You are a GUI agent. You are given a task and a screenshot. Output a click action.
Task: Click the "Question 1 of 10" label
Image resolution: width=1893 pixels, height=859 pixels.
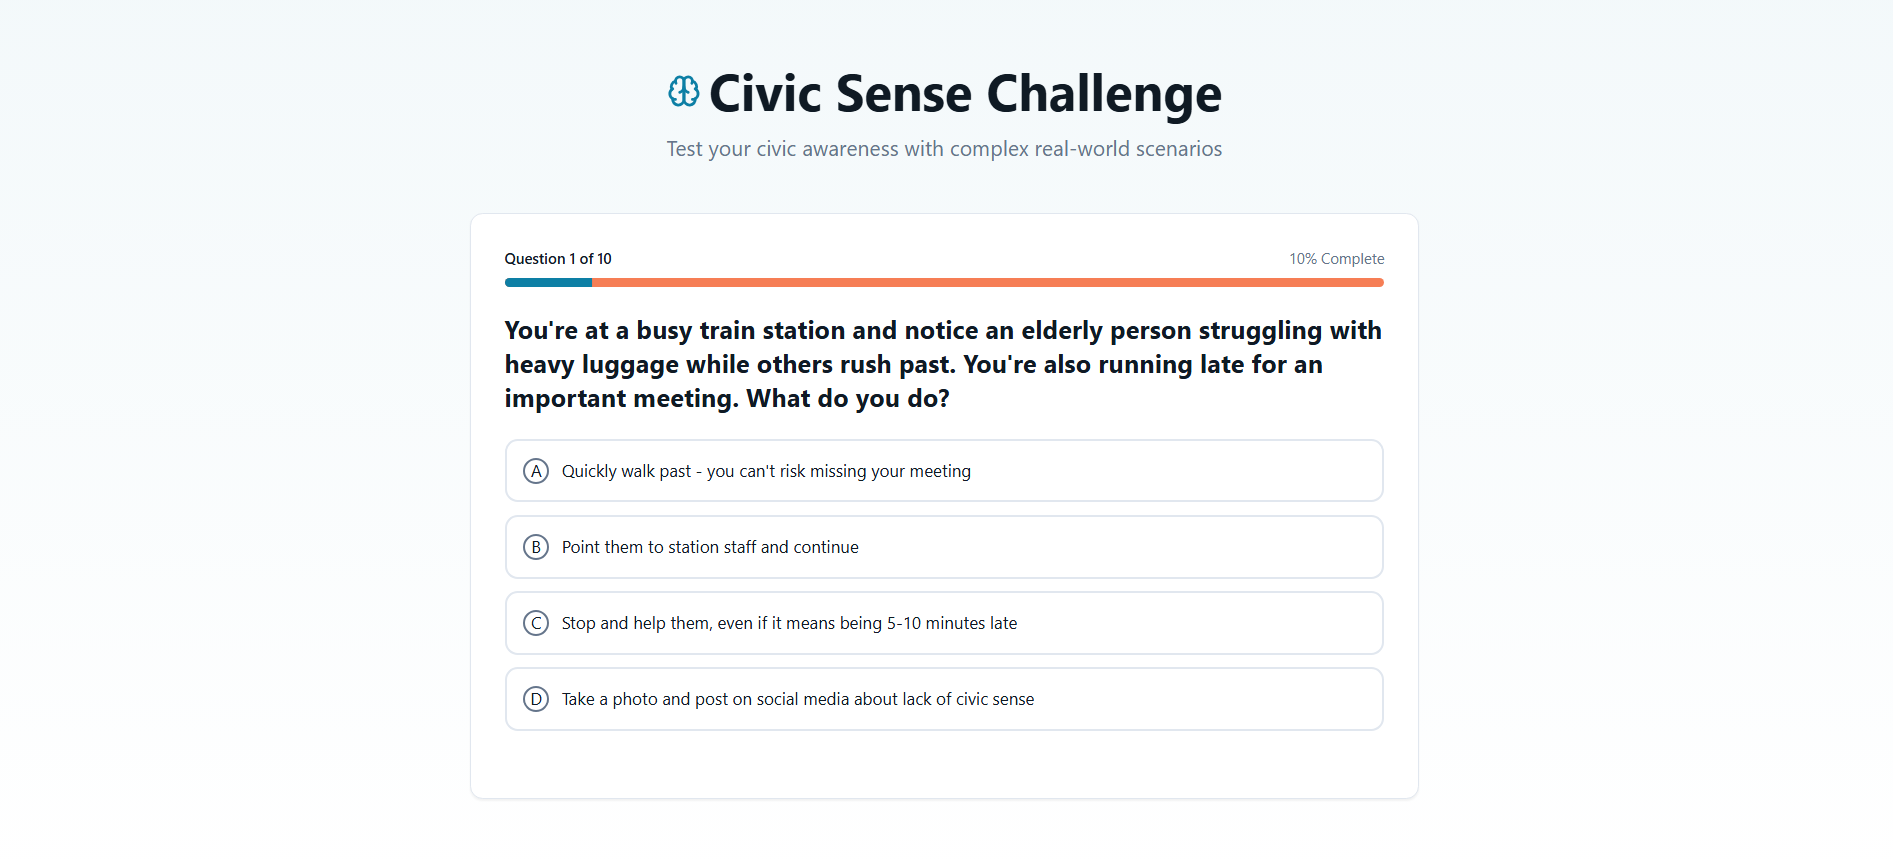click(x=558, y=259)
